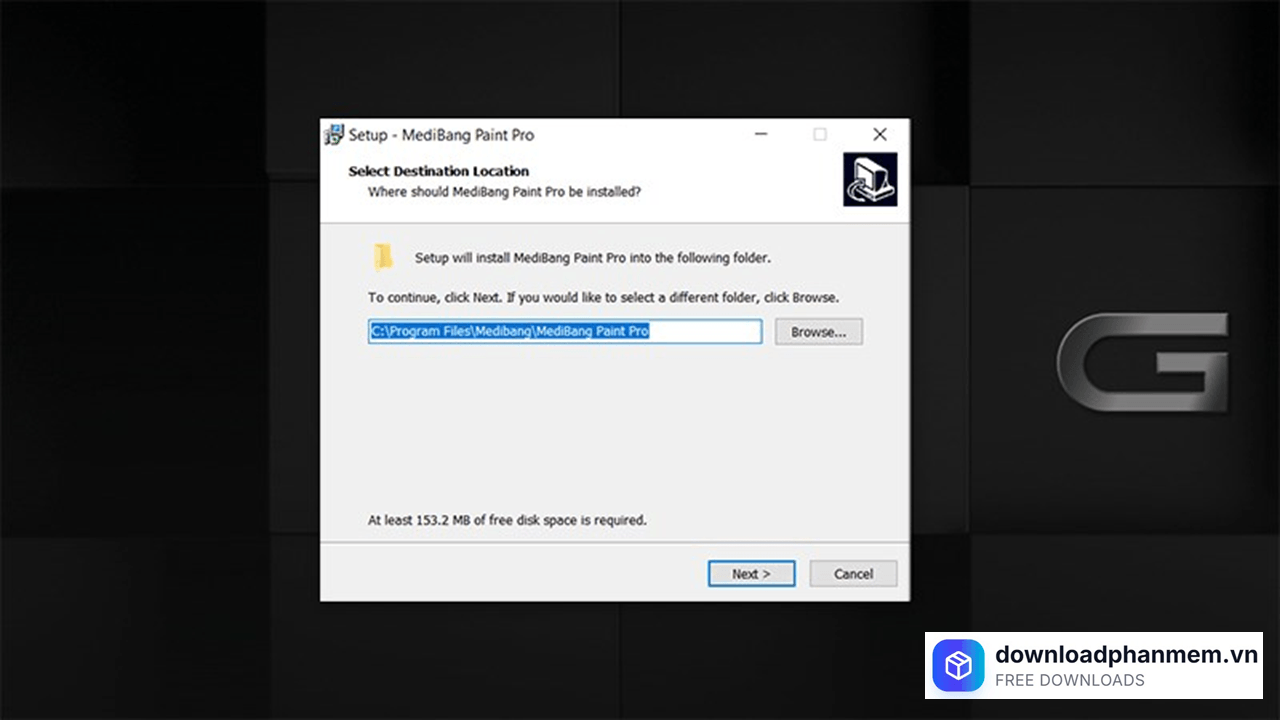Click the disabled maximize button
Image resolution: width=1280 pixels, height=720 pixels.
click(x=820, y=135)
